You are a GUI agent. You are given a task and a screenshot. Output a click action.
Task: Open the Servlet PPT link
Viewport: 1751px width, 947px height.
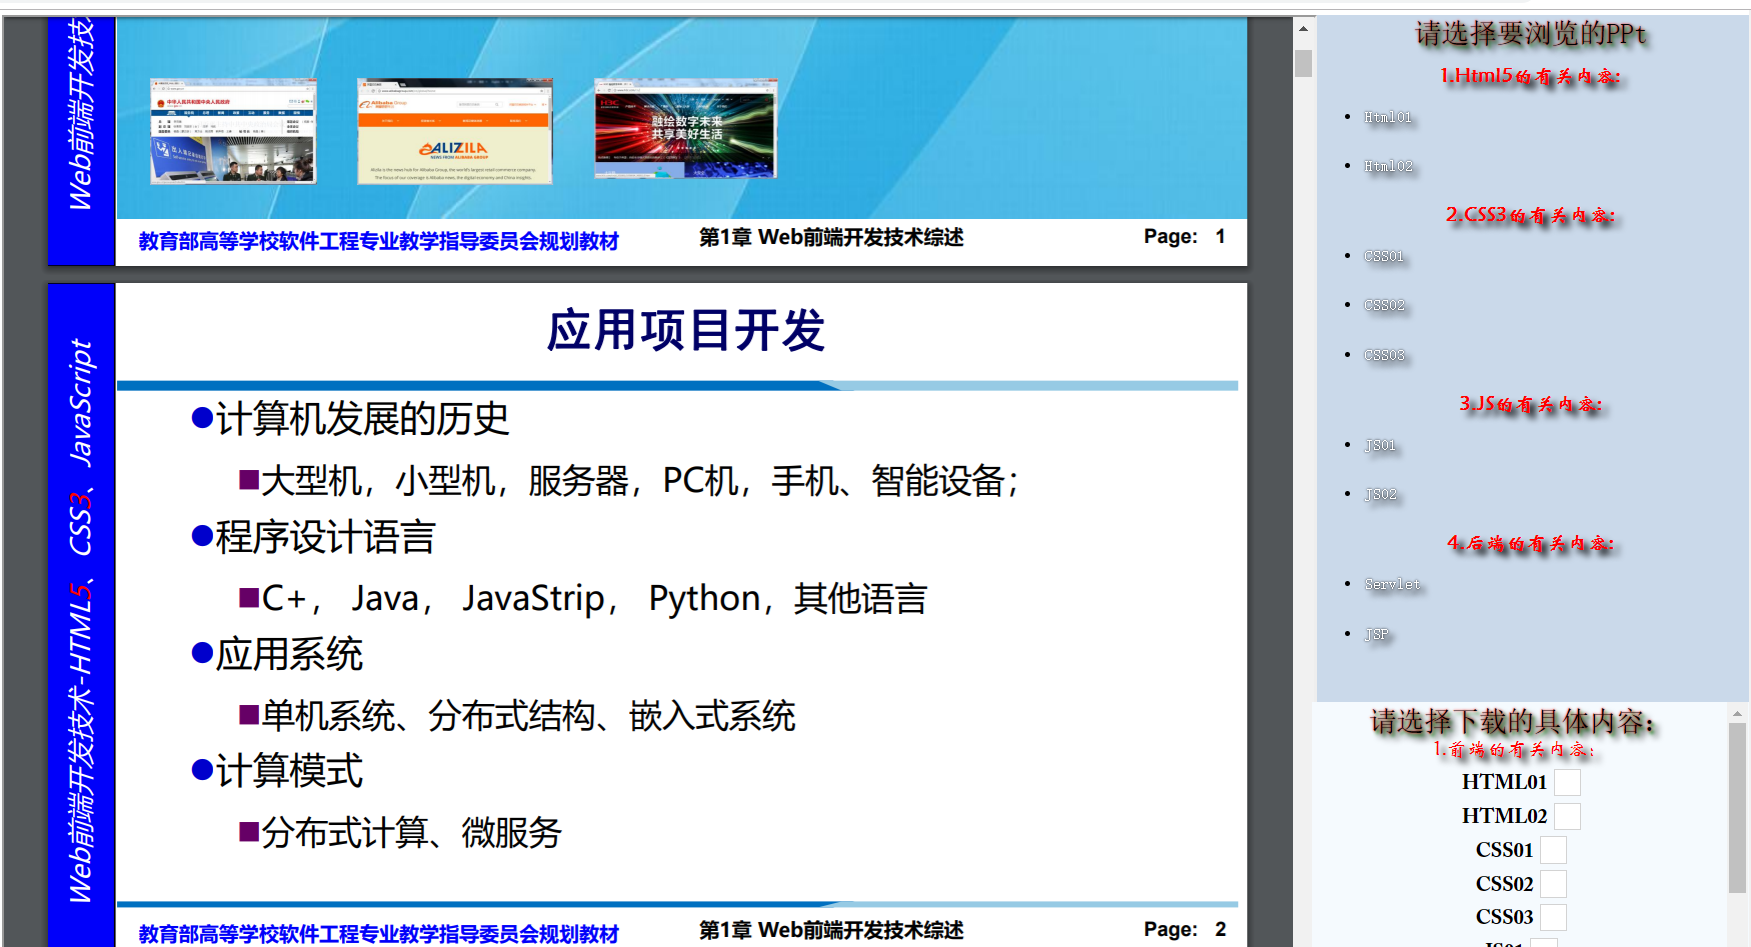(1392, 584)
